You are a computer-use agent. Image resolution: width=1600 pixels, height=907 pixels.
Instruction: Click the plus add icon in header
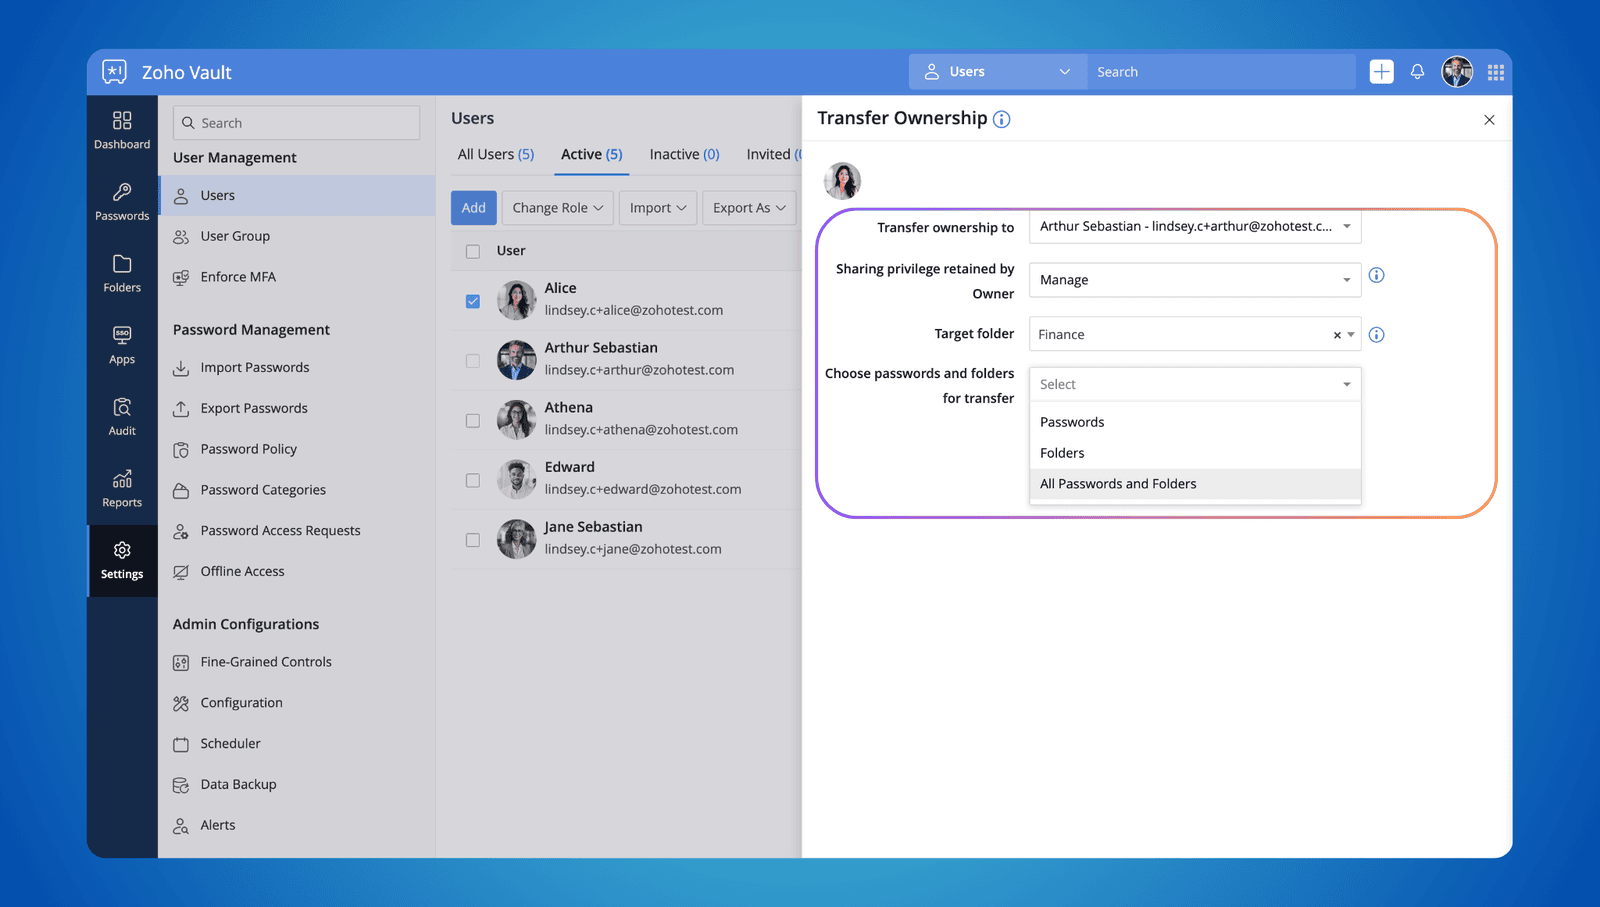tap(1381, 72)
